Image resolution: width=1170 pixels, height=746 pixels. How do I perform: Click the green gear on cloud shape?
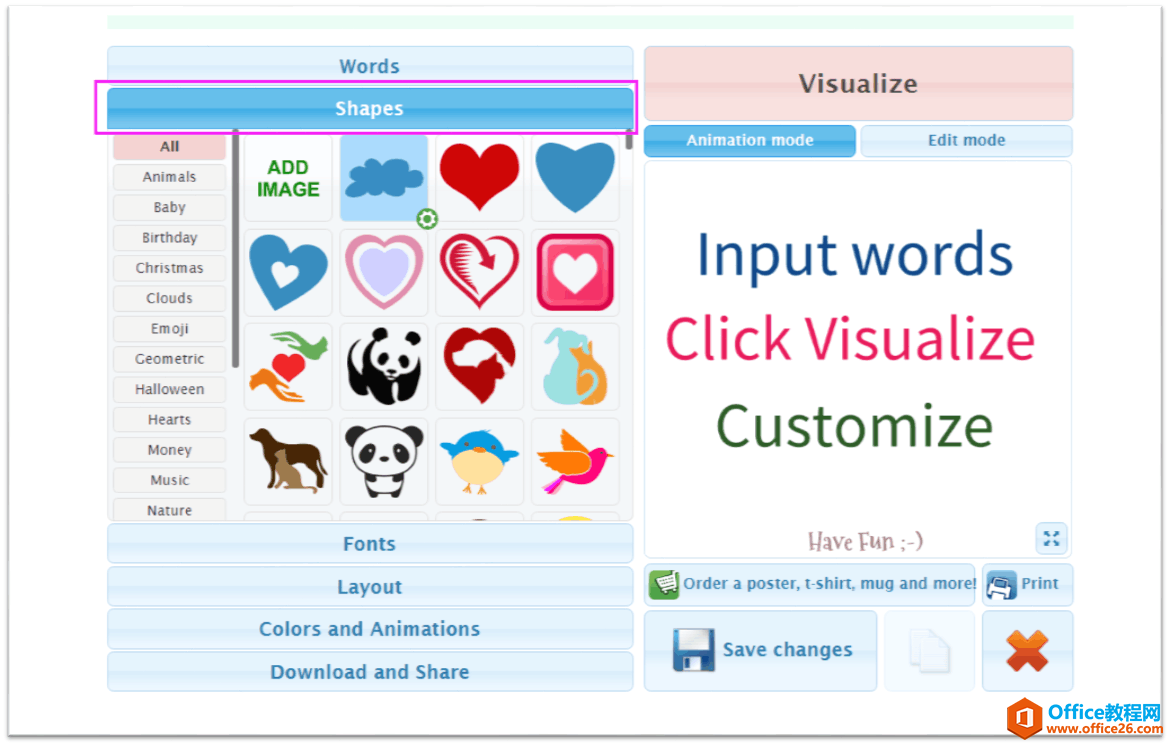pyautogui.click(x=427, y=219)
